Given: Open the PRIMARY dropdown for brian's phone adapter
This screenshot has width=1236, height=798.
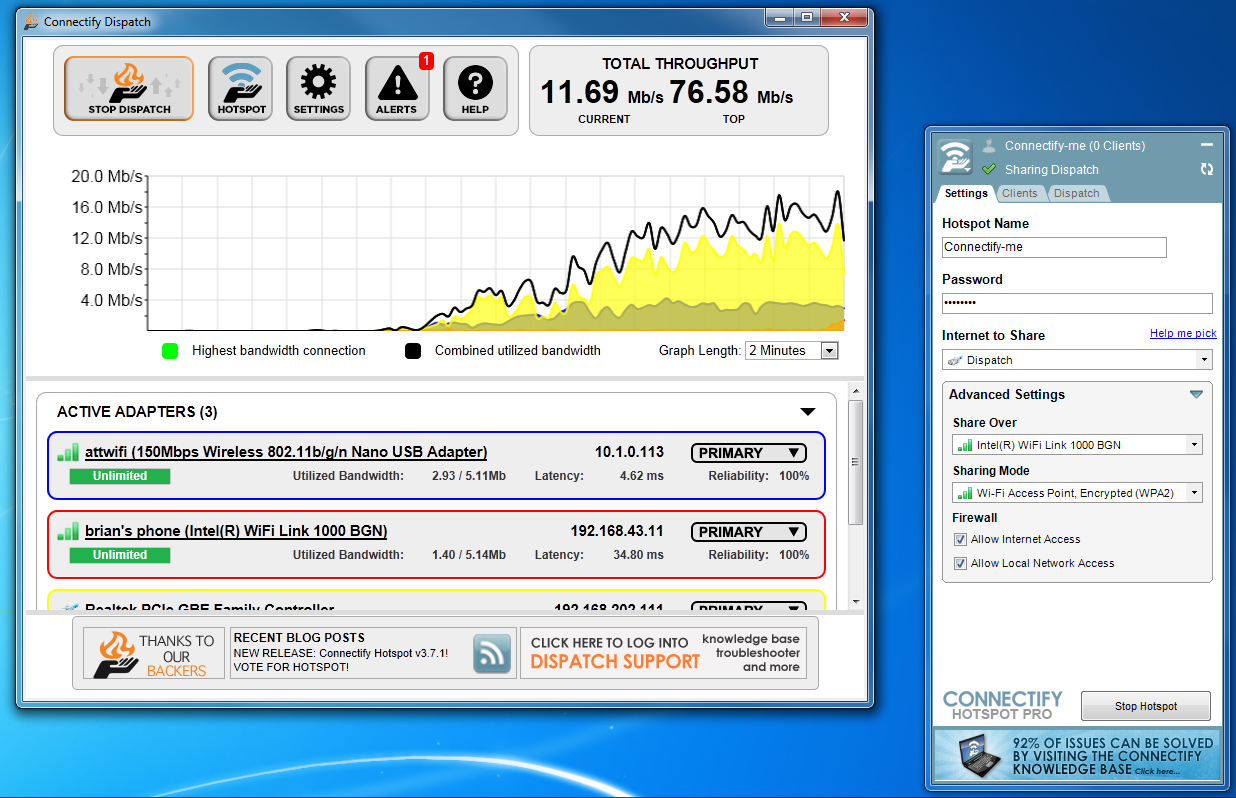Looking at the screenshot, I should 748,531.
